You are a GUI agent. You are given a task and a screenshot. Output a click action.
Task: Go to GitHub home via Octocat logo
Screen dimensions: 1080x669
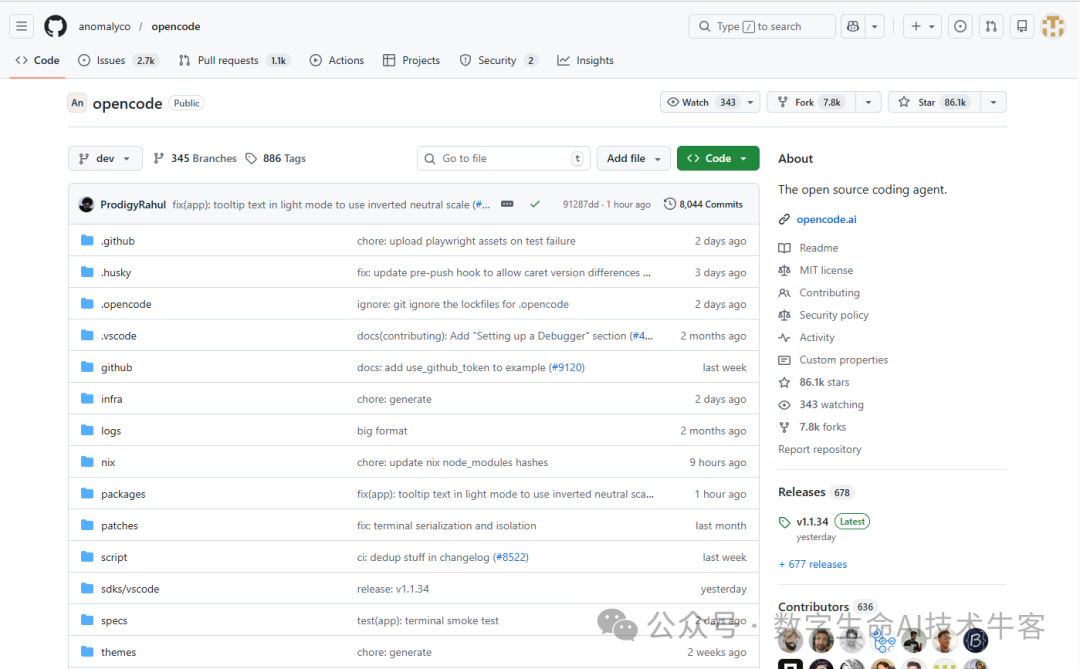55,26
